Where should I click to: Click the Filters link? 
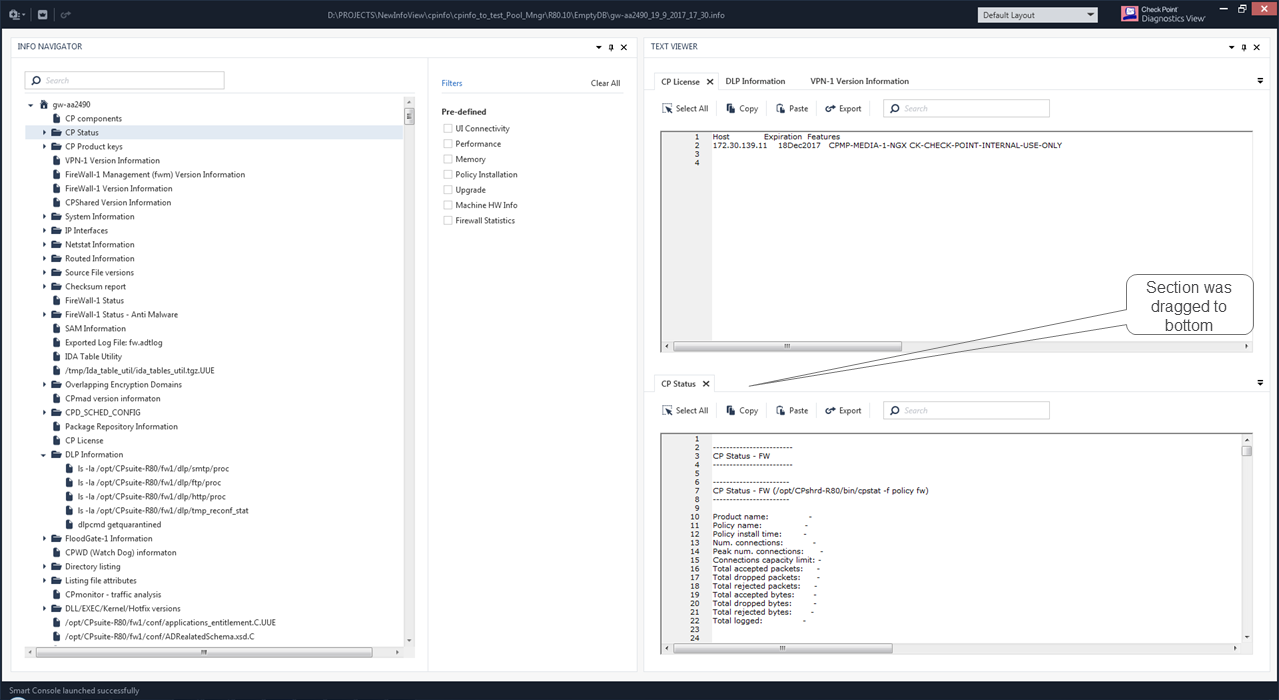452,83
